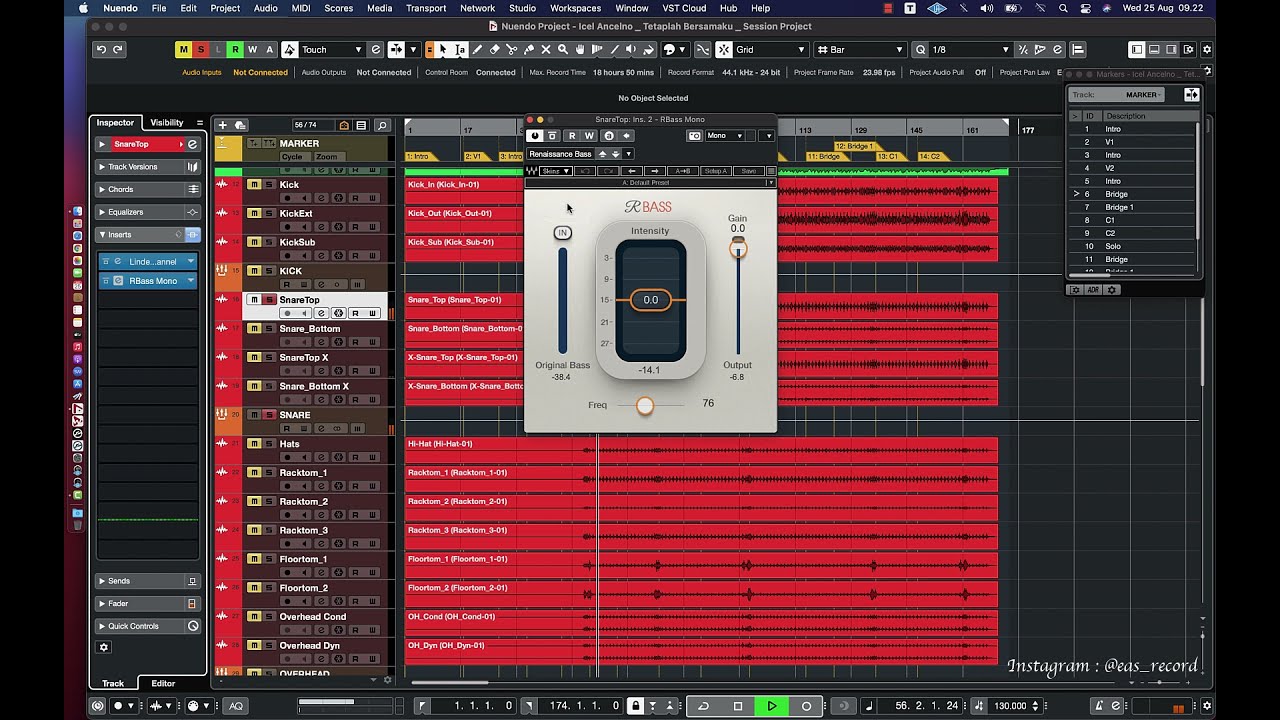1280x720 pixels.
Task: Click next preset arrow in RBass toolbar
Action: (655, 171)
